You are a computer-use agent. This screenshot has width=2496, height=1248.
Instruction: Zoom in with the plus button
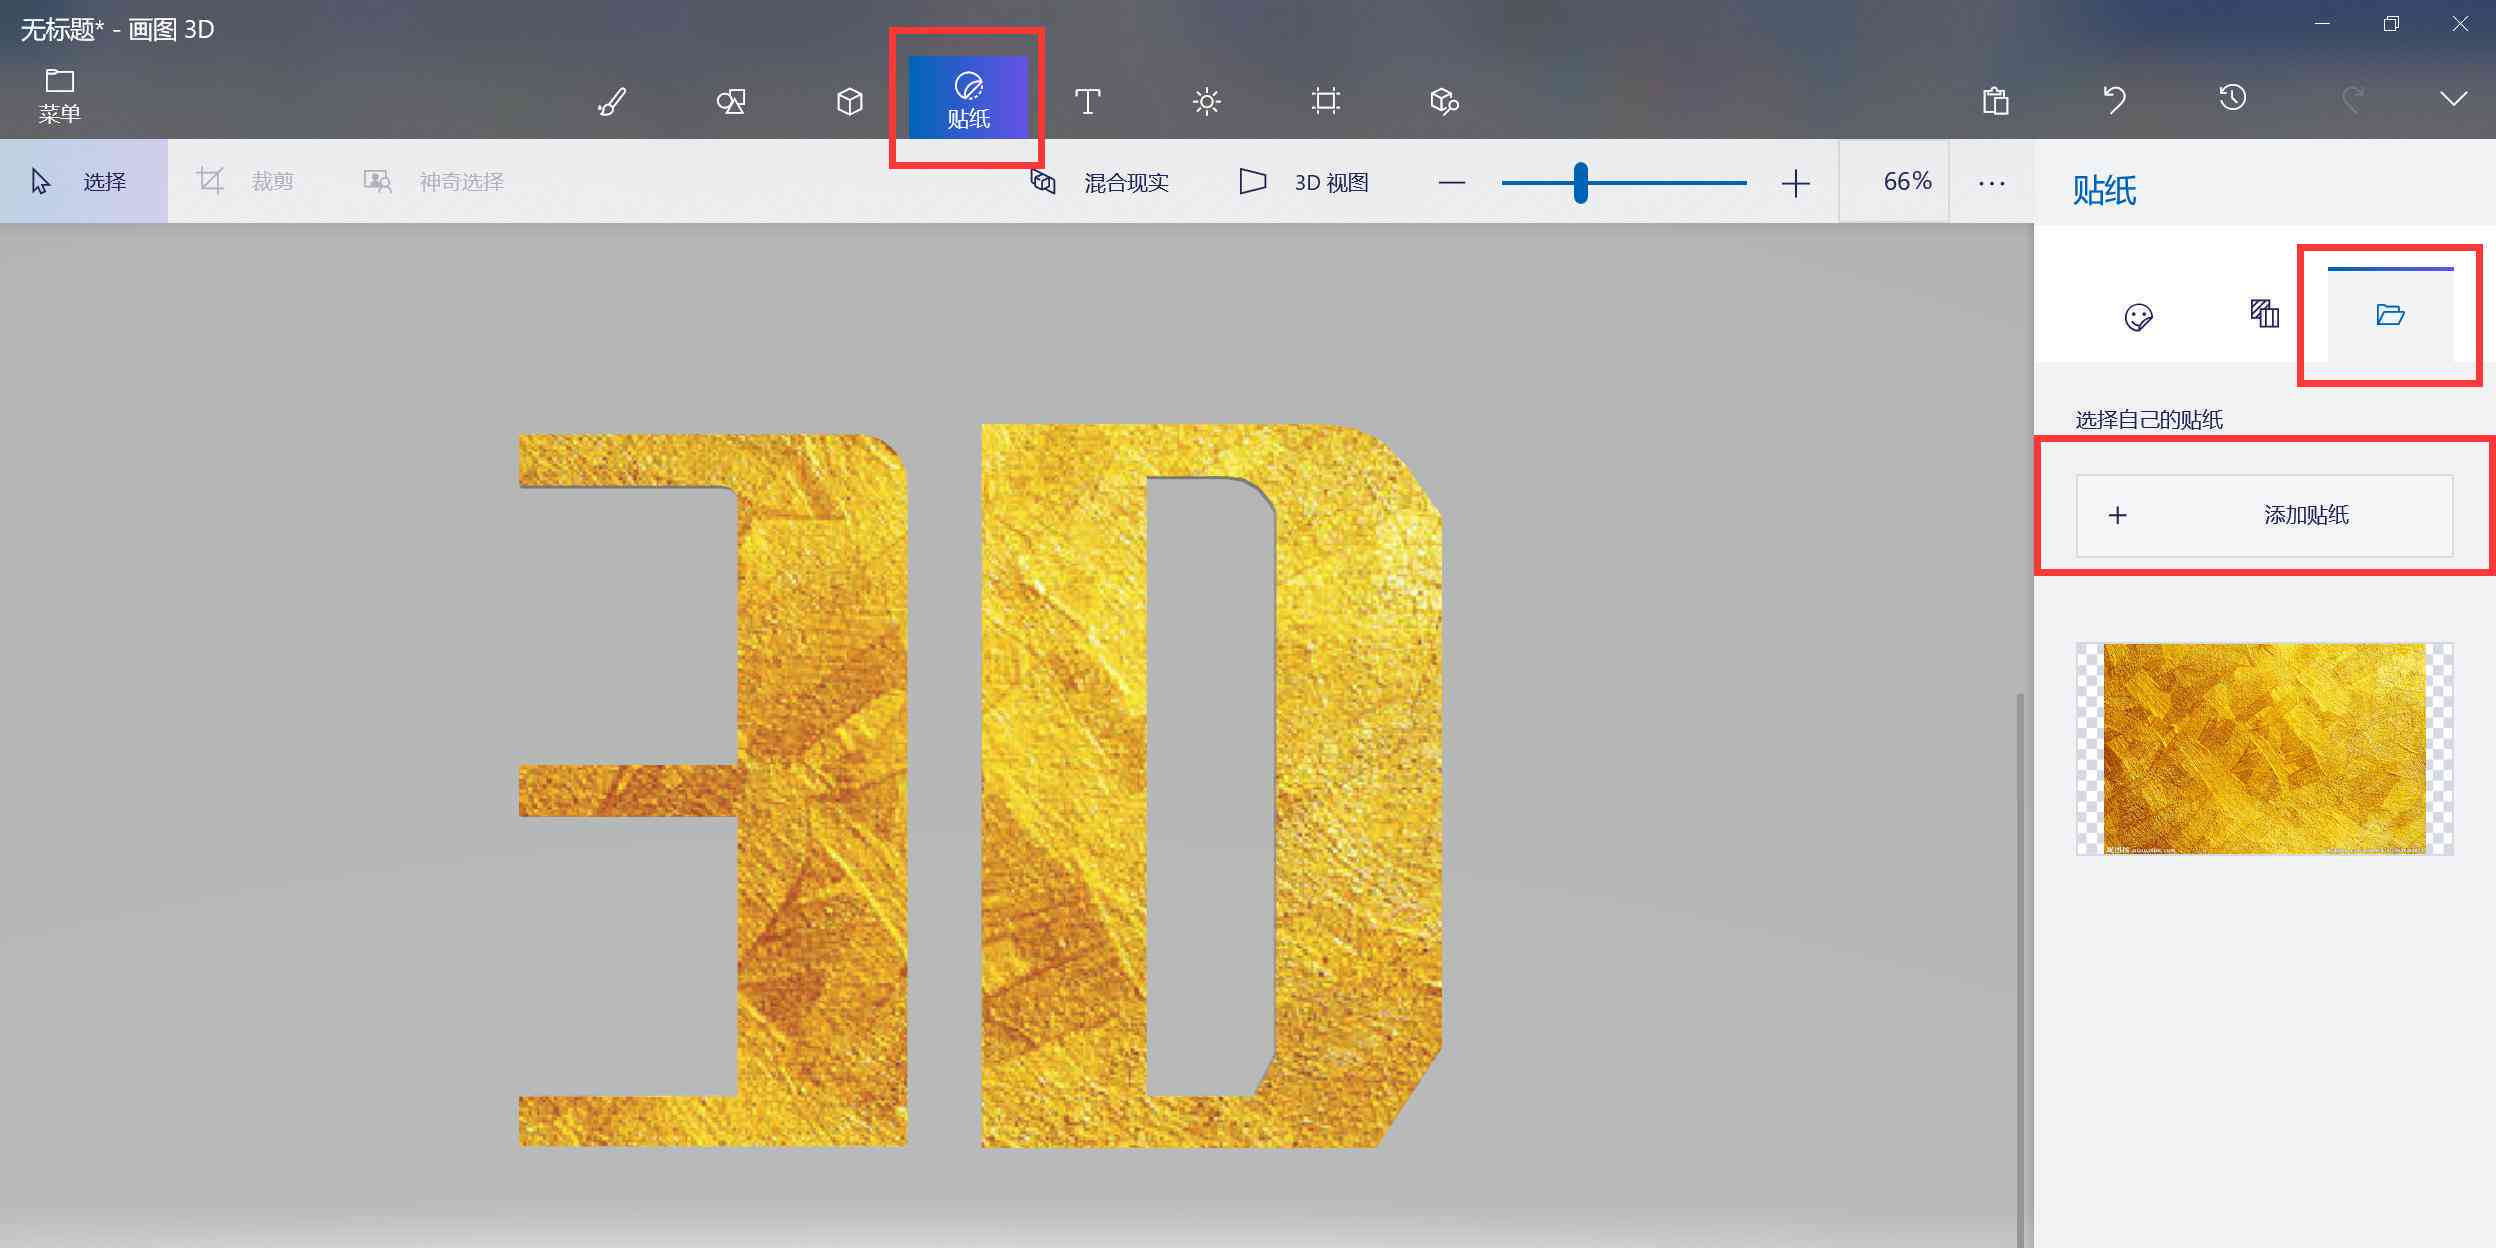1796,183
